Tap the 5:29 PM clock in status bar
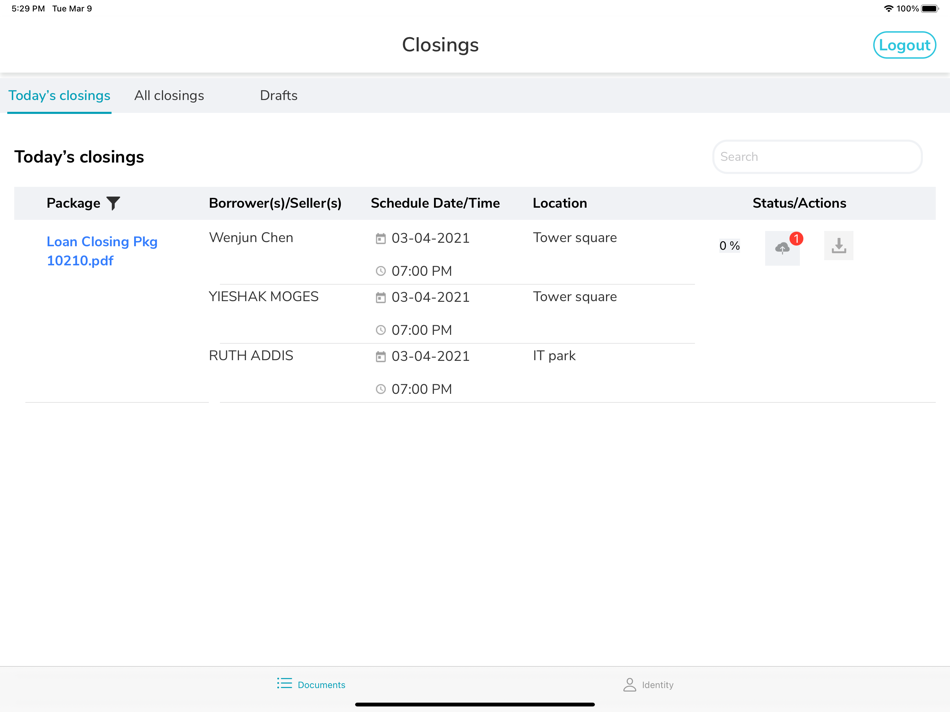950x712 pixels. (28, 8)
